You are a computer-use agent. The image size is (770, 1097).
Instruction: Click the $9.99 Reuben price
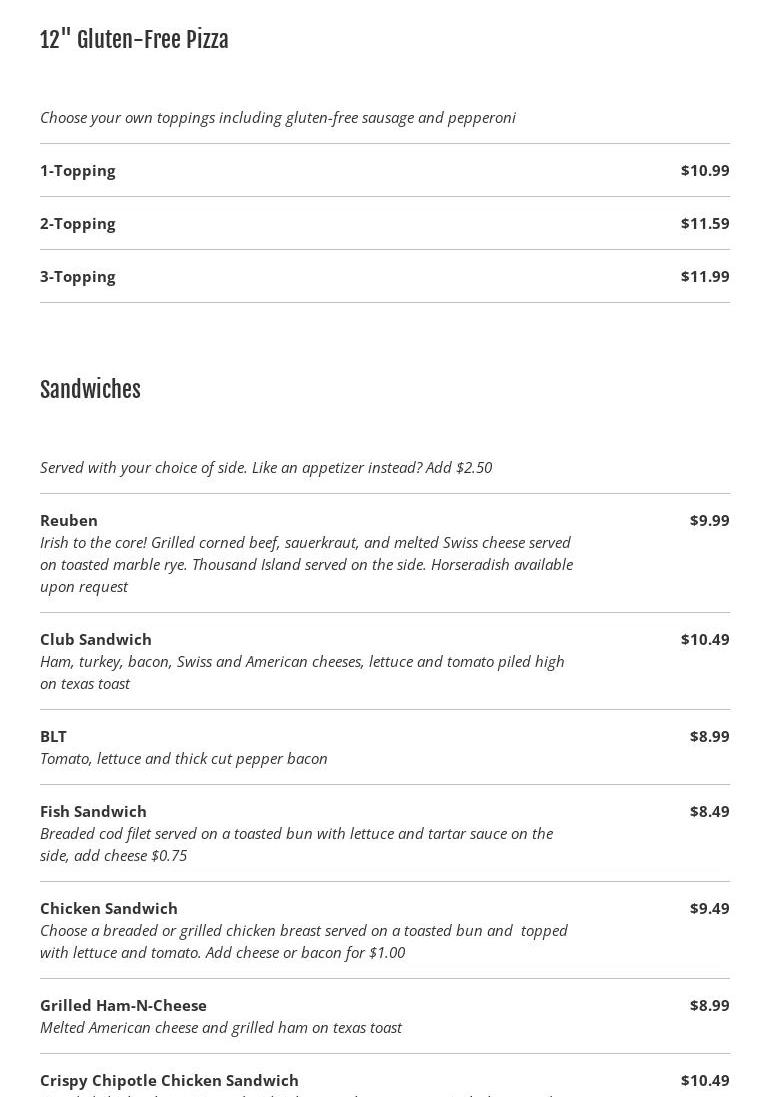coord(709,521)
